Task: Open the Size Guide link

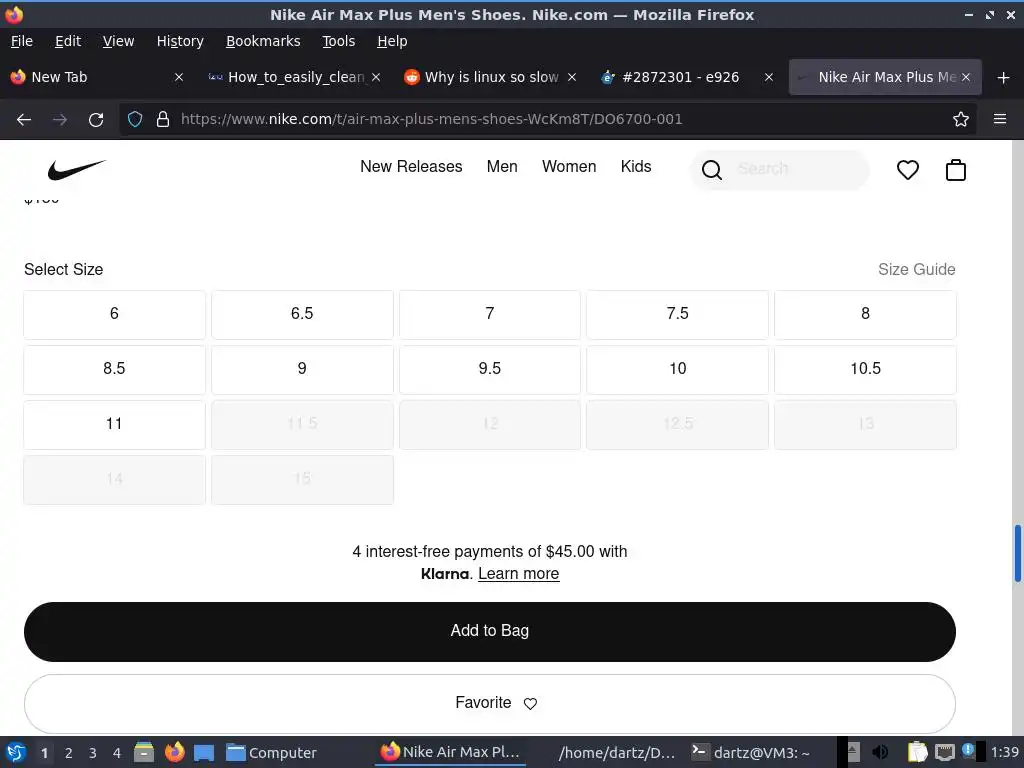Action: (916, 269)
